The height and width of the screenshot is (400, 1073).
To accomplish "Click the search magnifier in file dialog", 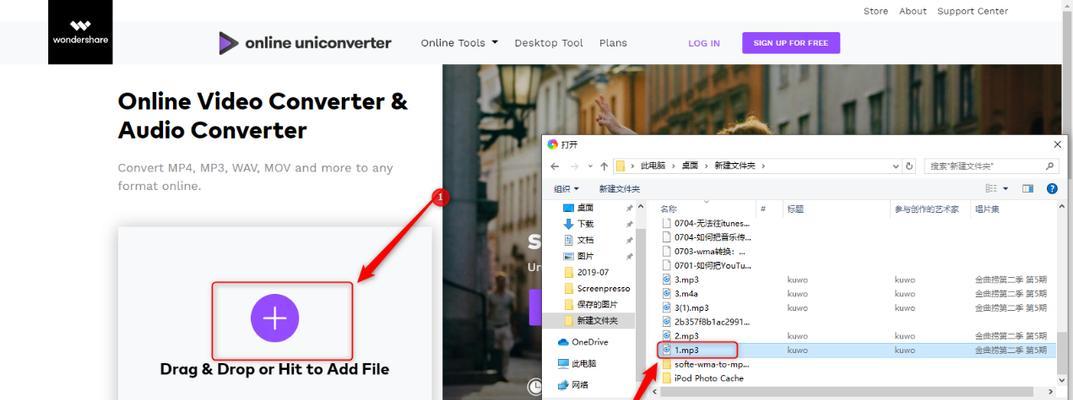I will coord(1050,166).
